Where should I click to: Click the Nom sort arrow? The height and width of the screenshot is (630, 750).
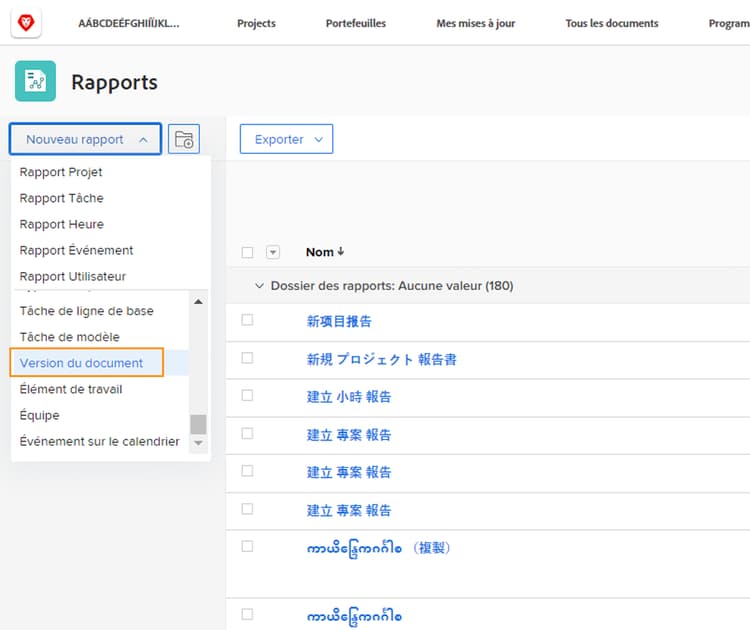(341, 252)
